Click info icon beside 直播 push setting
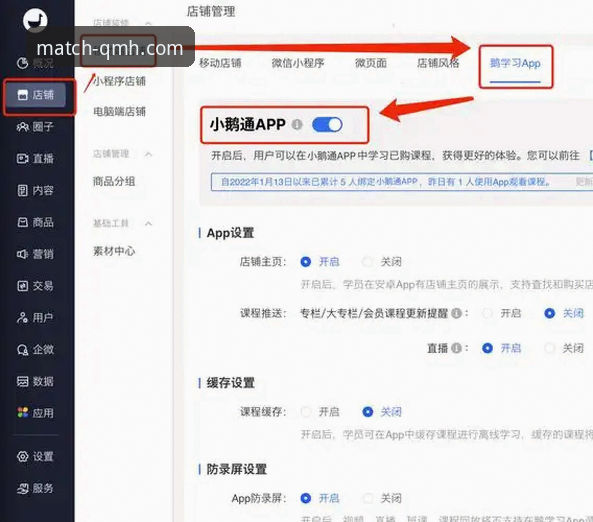593x522 pixels. pos(457,348)
